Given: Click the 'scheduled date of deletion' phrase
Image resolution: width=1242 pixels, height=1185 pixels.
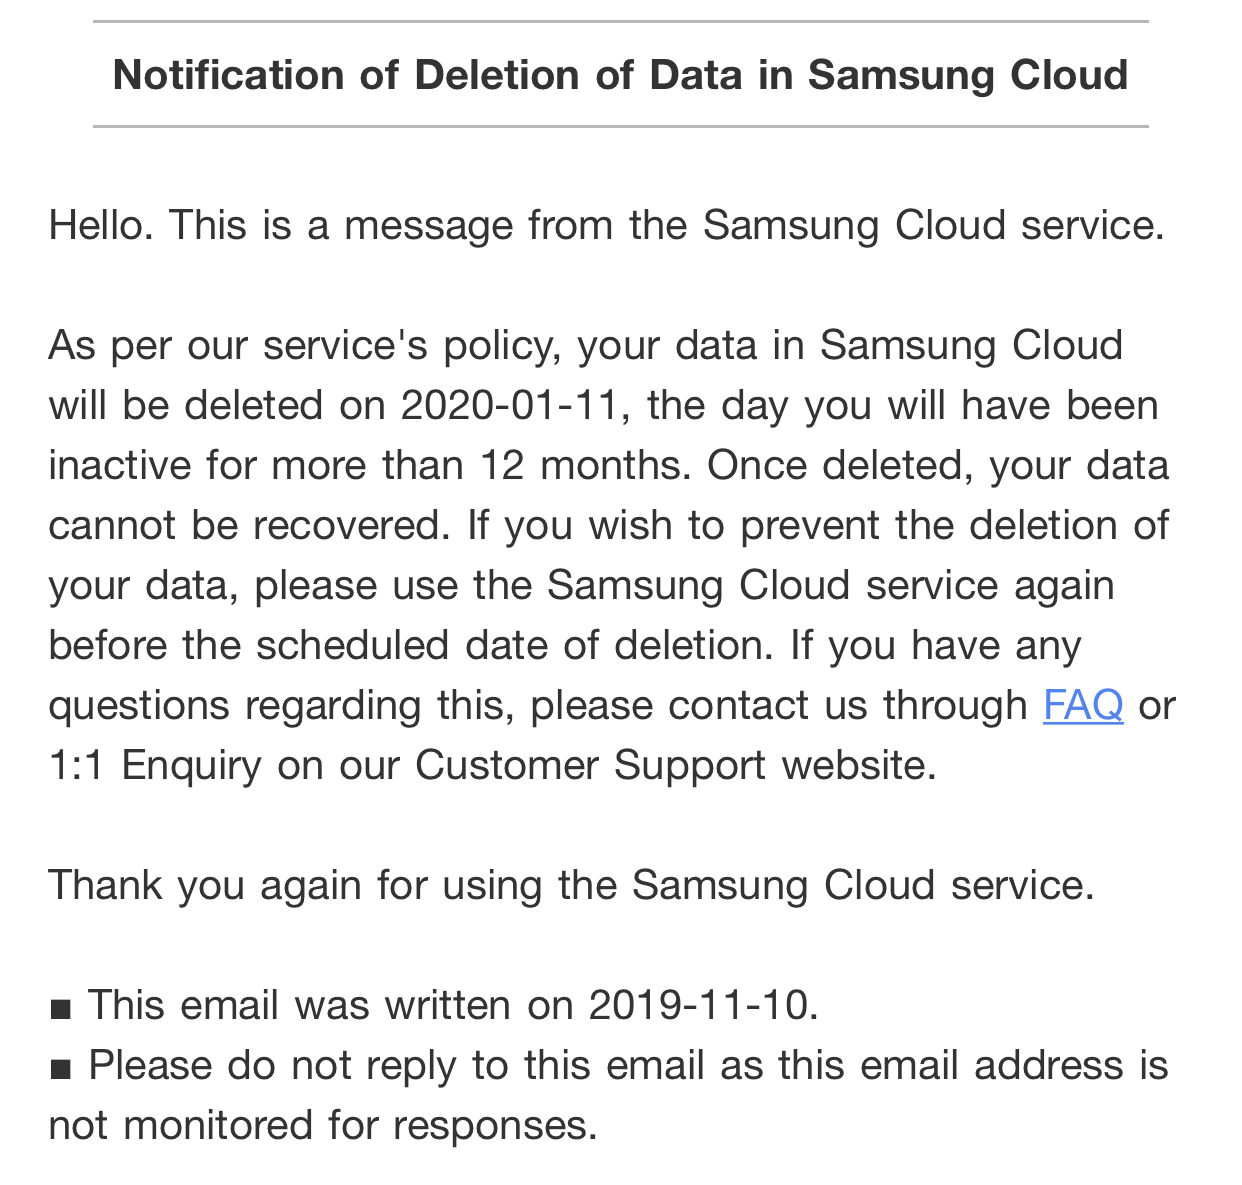Looking at the screenshot, I should (512, 645).
